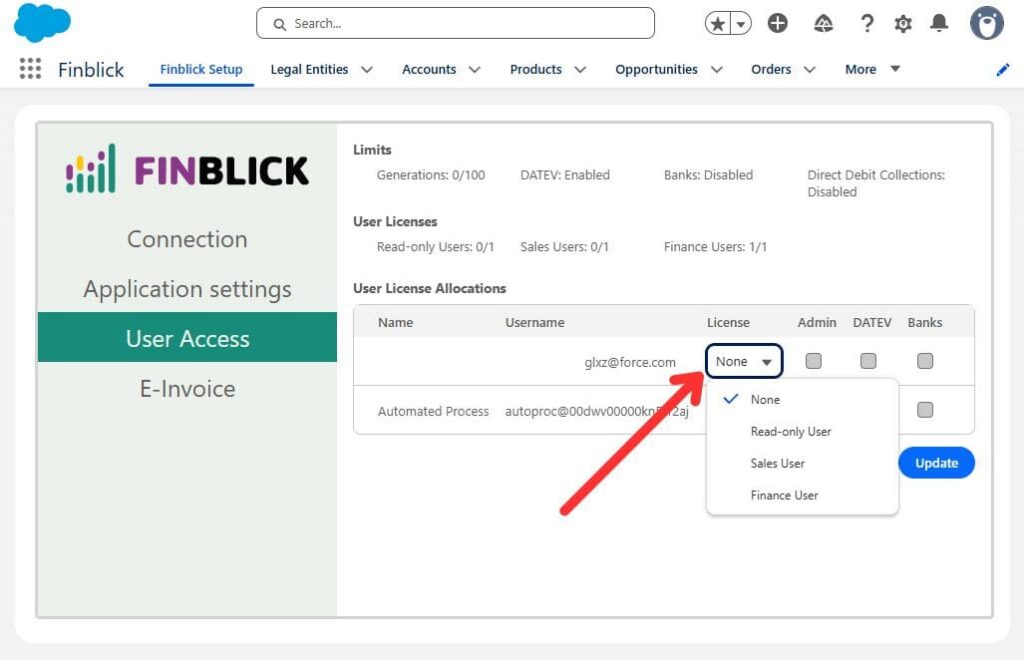Open the Application settings section
Screen dimensions: 1024x660
pos(187,289)
